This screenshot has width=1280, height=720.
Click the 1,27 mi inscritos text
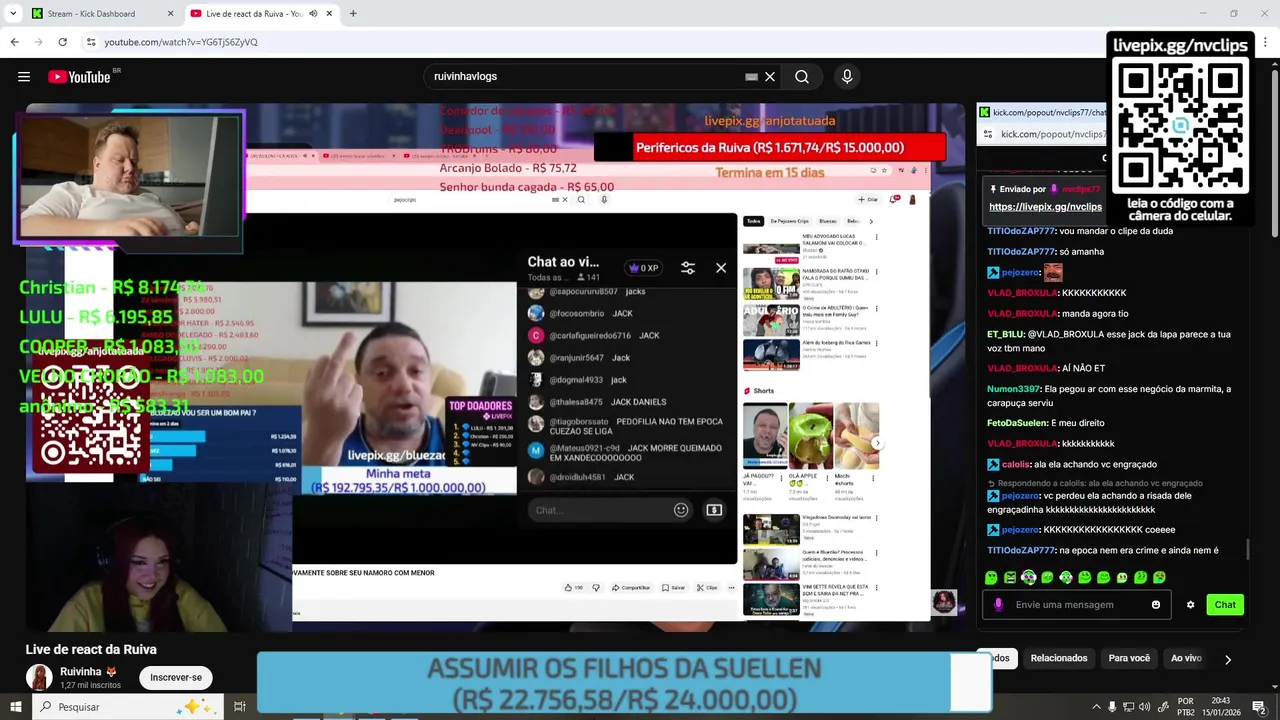click(91, 685)
